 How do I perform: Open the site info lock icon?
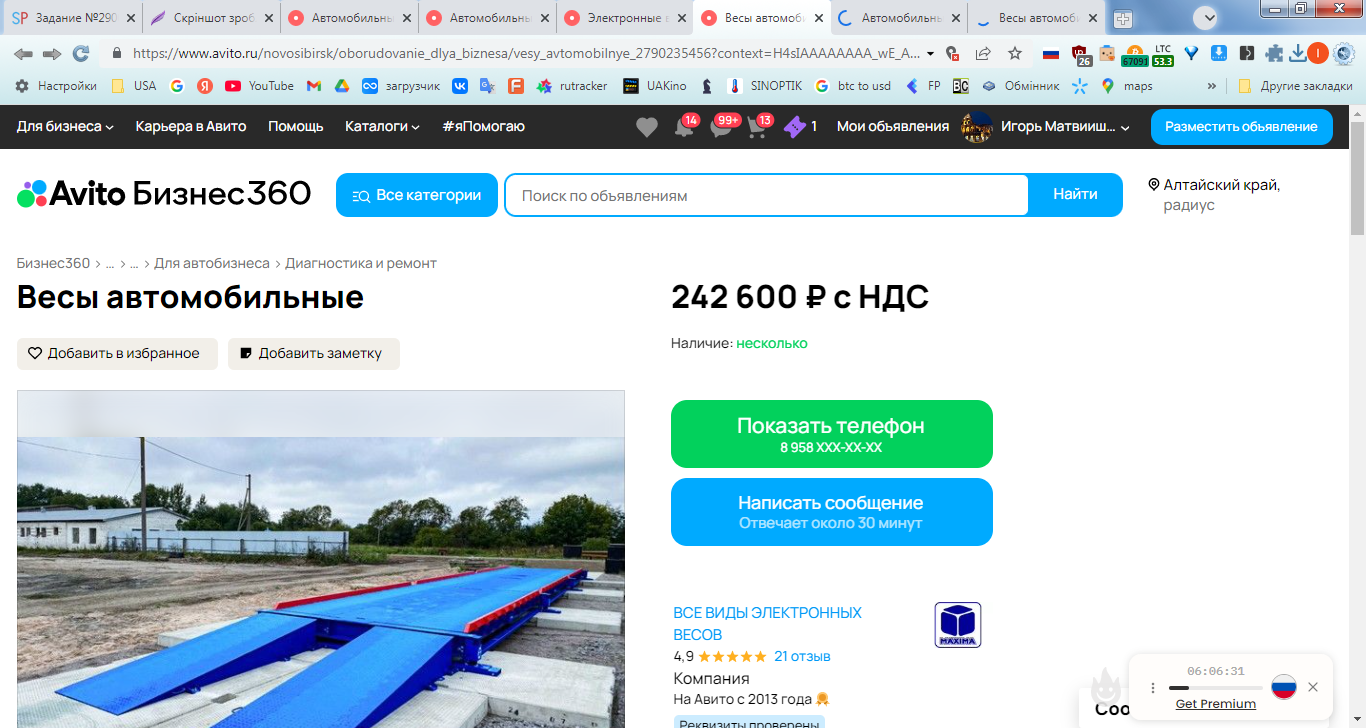point(117,53)
